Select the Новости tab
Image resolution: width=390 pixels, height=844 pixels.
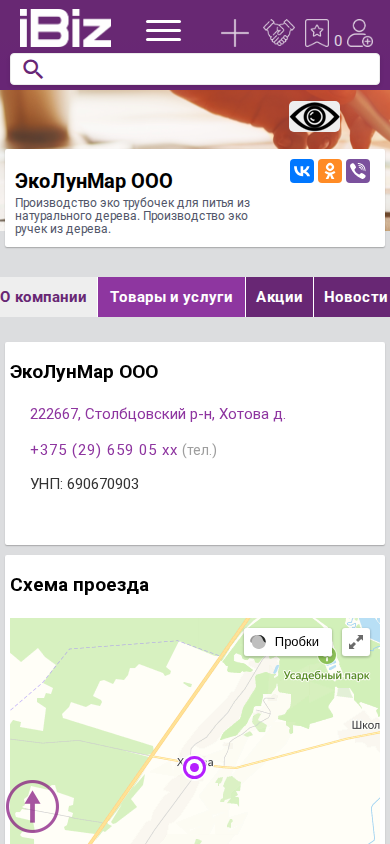tap(352, 297)
